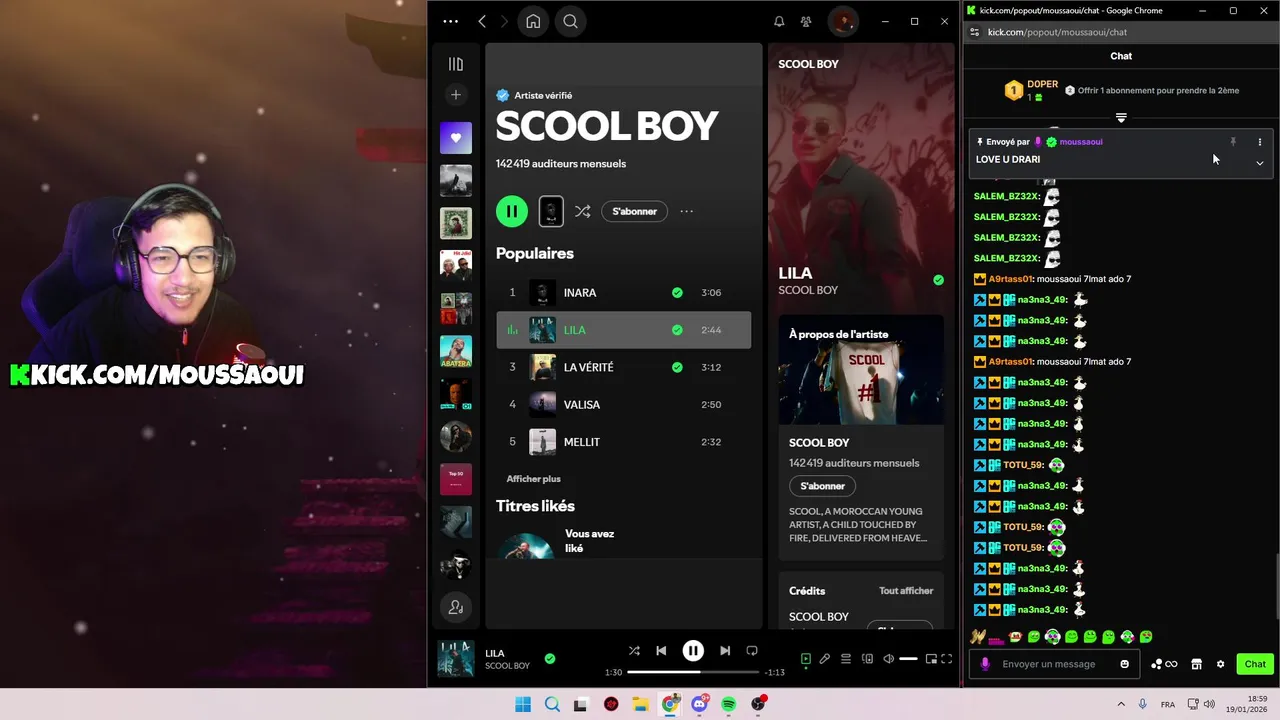The height and width of the screenshot is (720, 1280).
Task: Open OBS Studio from taskbar
Action: (758, 704)
